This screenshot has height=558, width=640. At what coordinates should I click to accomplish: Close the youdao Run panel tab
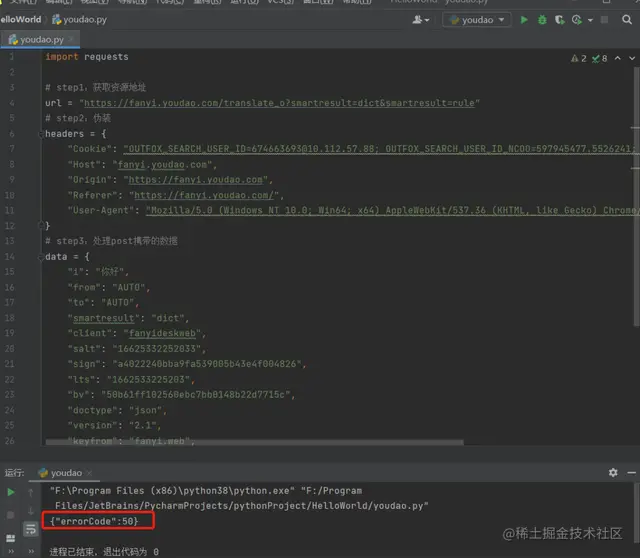89,473
